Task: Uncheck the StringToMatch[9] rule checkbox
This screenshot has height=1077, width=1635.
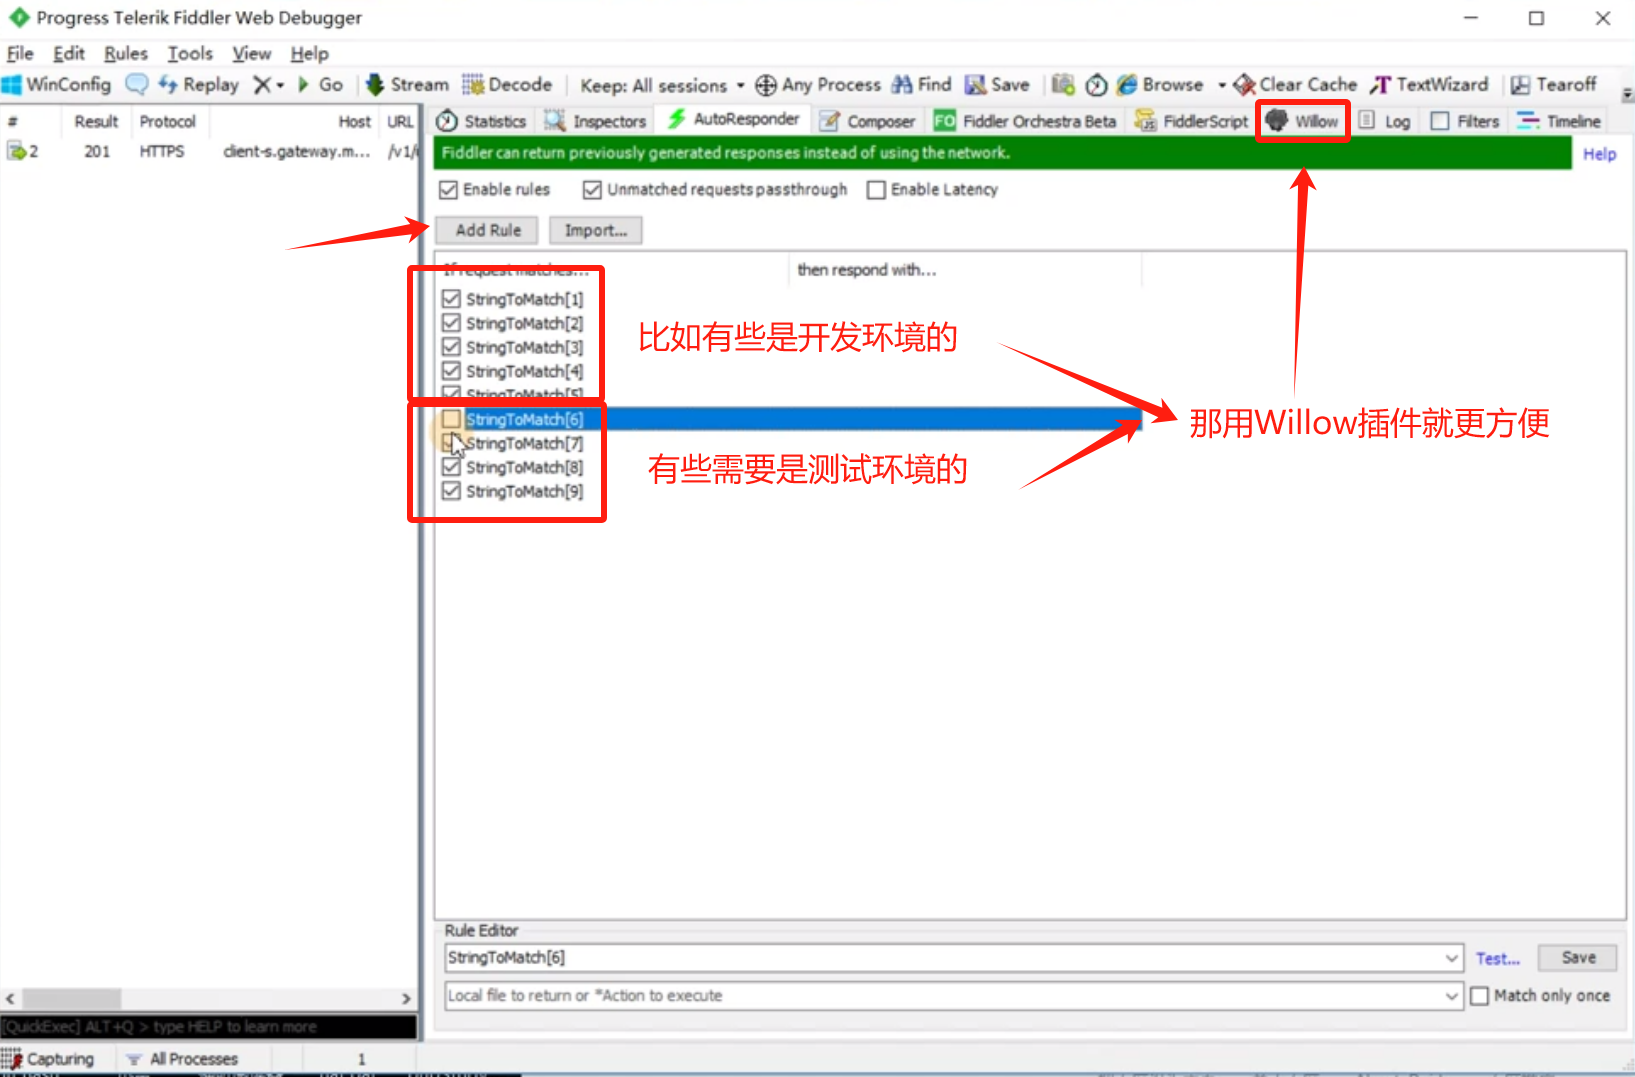Action: tap(451, 491)
